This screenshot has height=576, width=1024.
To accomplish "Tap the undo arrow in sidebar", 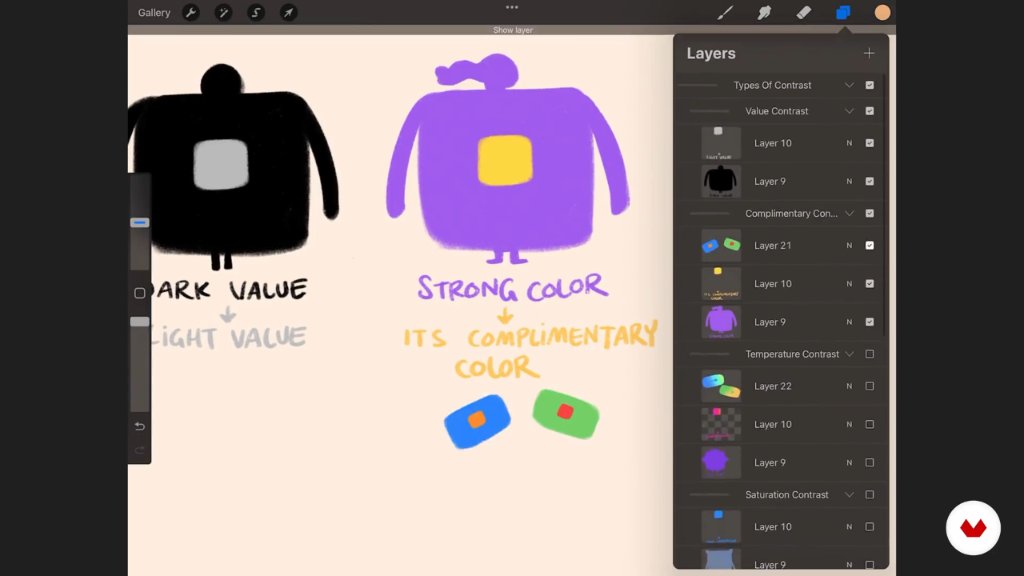I will [x=140, y=426].
